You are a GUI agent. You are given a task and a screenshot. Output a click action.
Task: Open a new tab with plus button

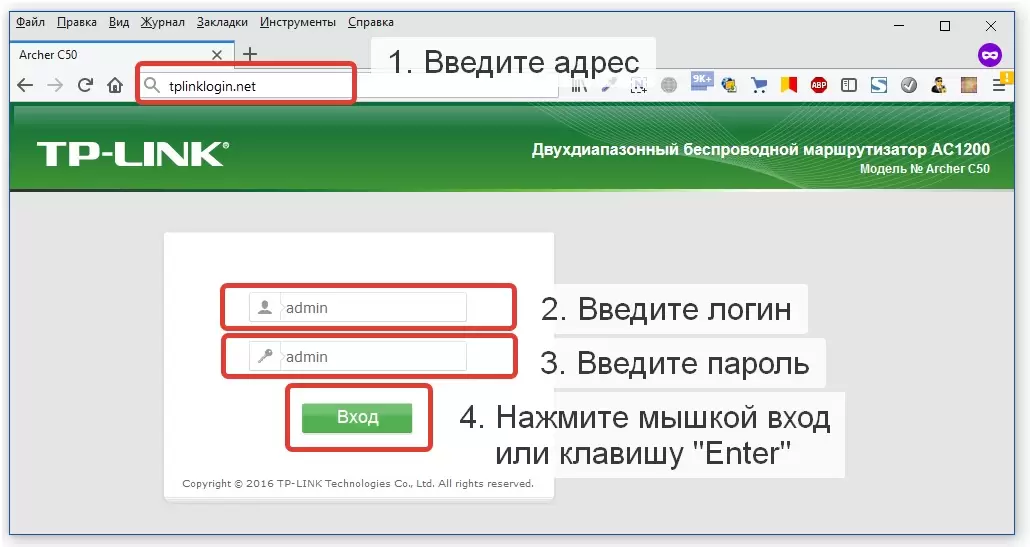(250, 54)
